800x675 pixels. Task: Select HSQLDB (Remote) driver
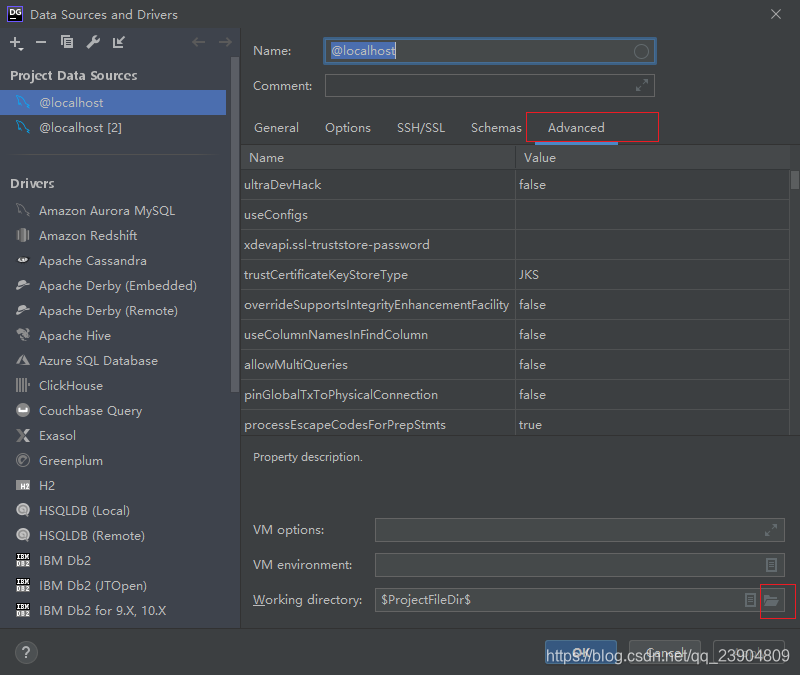pyautogui.click(x=115, y=536)
